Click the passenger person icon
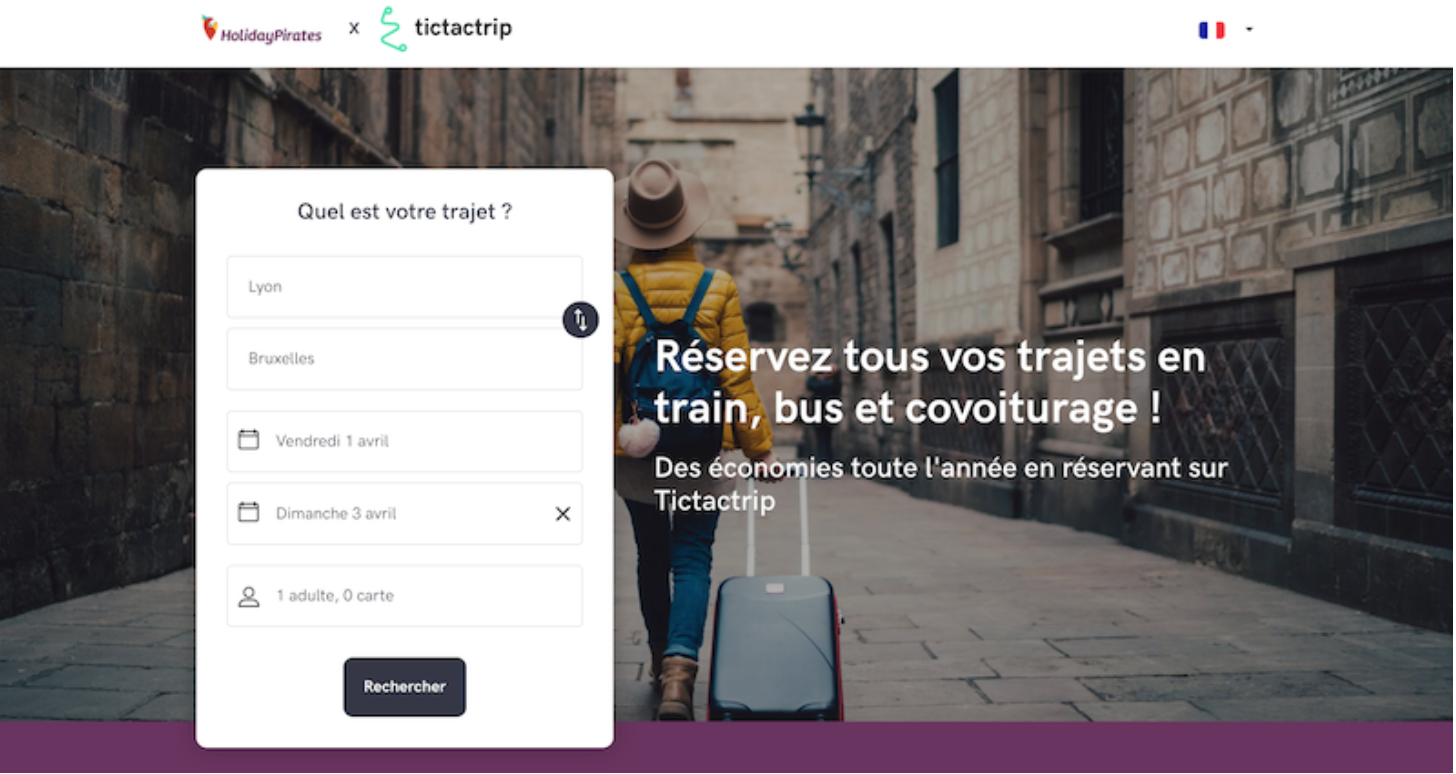 point(249,597)
